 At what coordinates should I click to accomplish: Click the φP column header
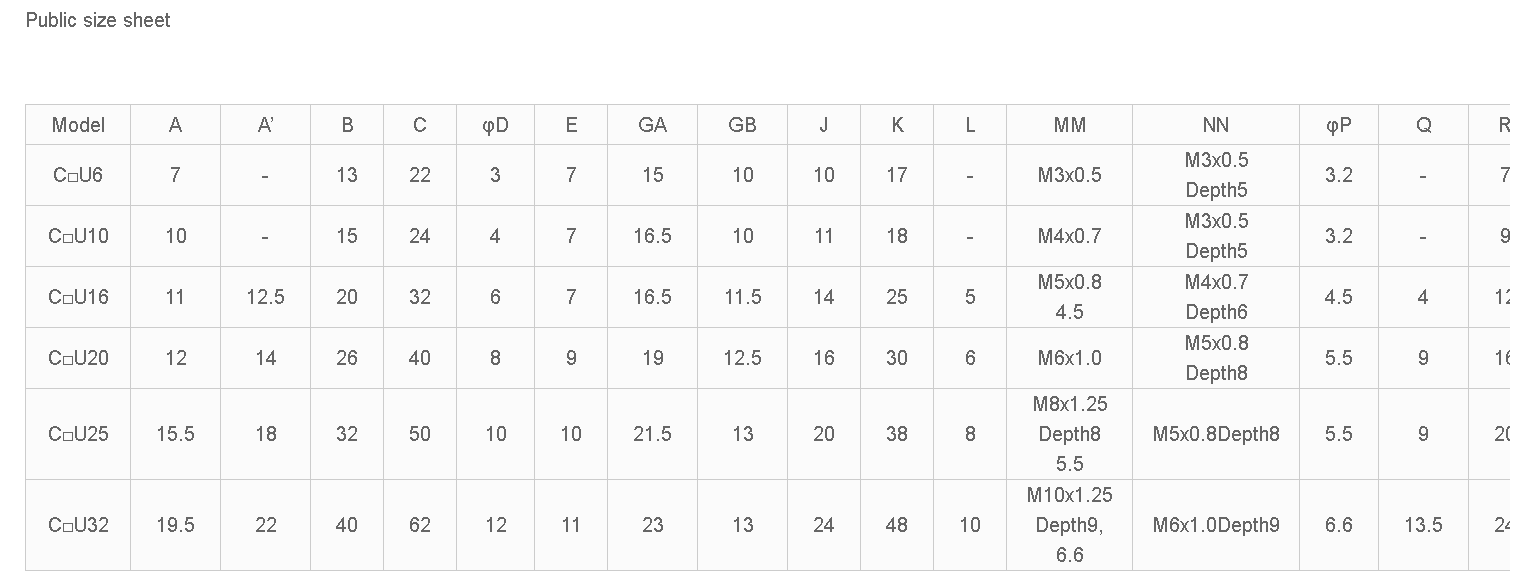click(1338, 125)
